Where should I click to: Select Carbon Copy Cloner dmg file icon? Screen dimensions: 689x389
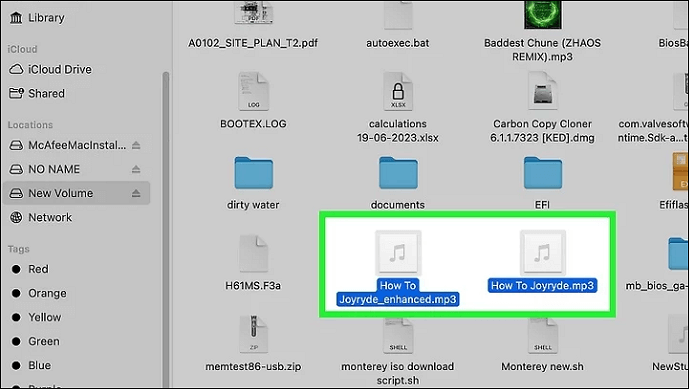[543, 91]
